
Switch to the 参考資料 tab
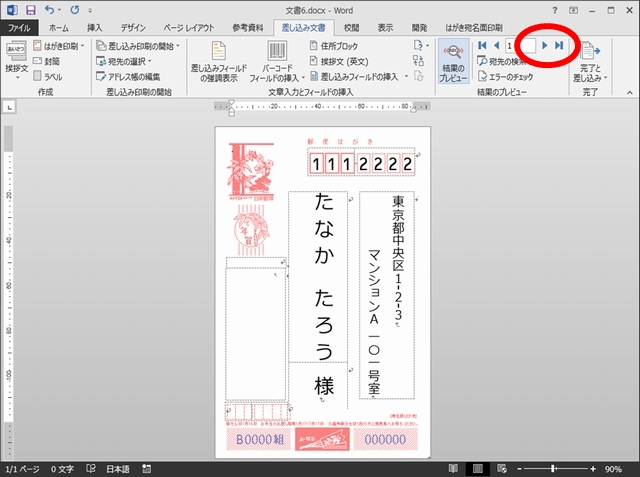pyautogui.click(x=248, y=27)
